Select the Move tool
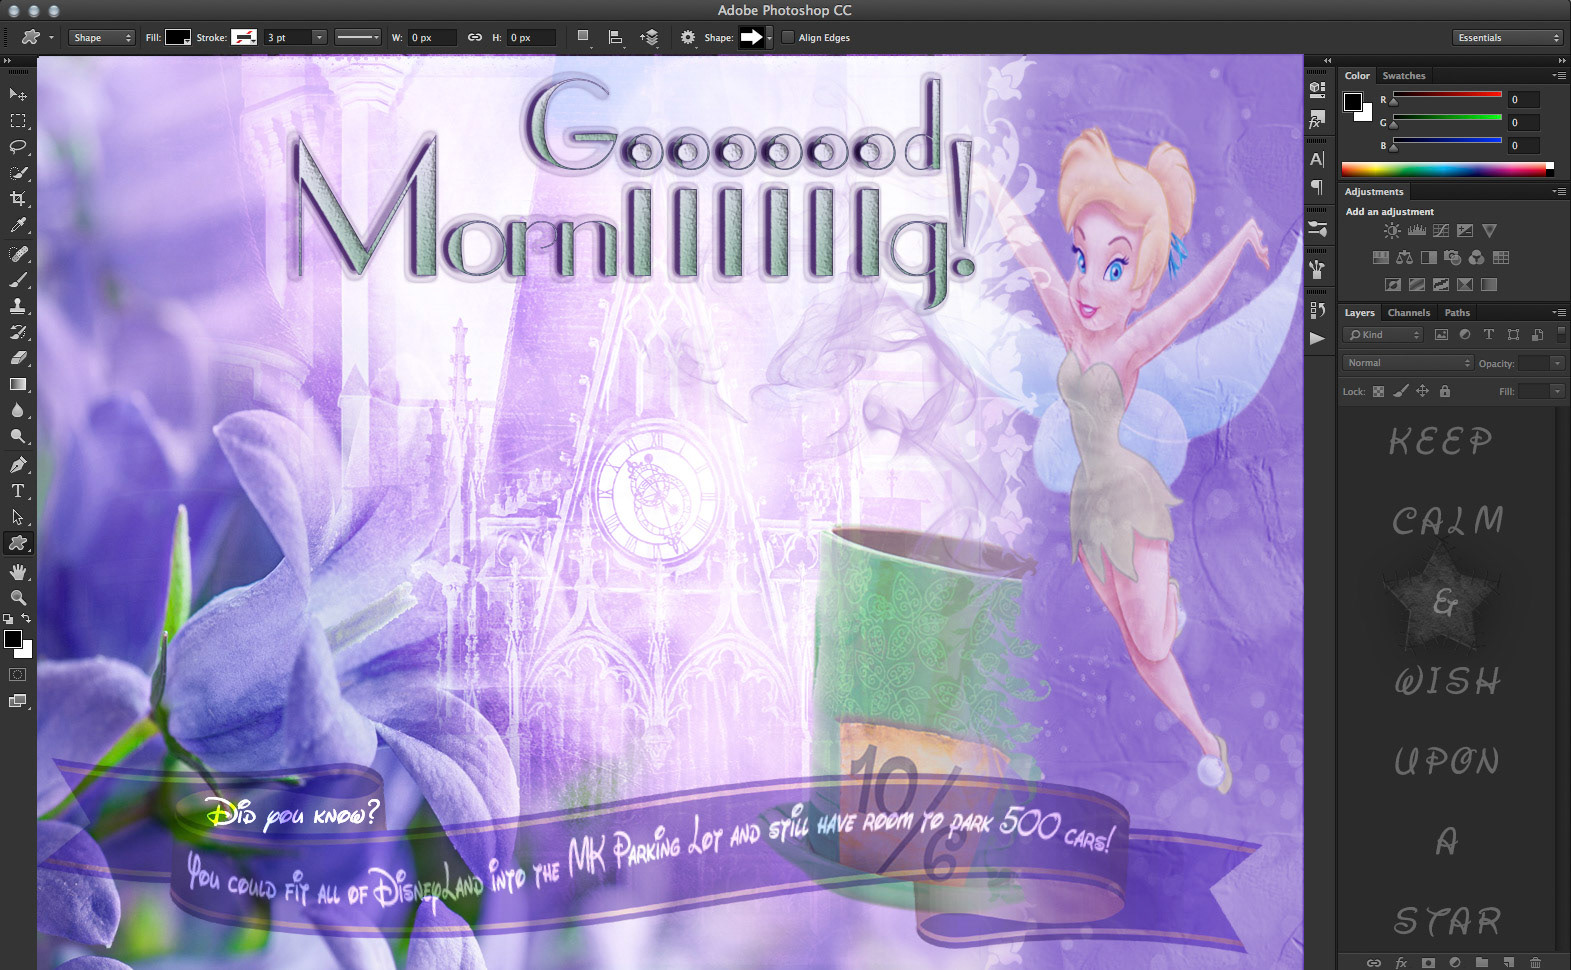 click(x=17, y=94)
